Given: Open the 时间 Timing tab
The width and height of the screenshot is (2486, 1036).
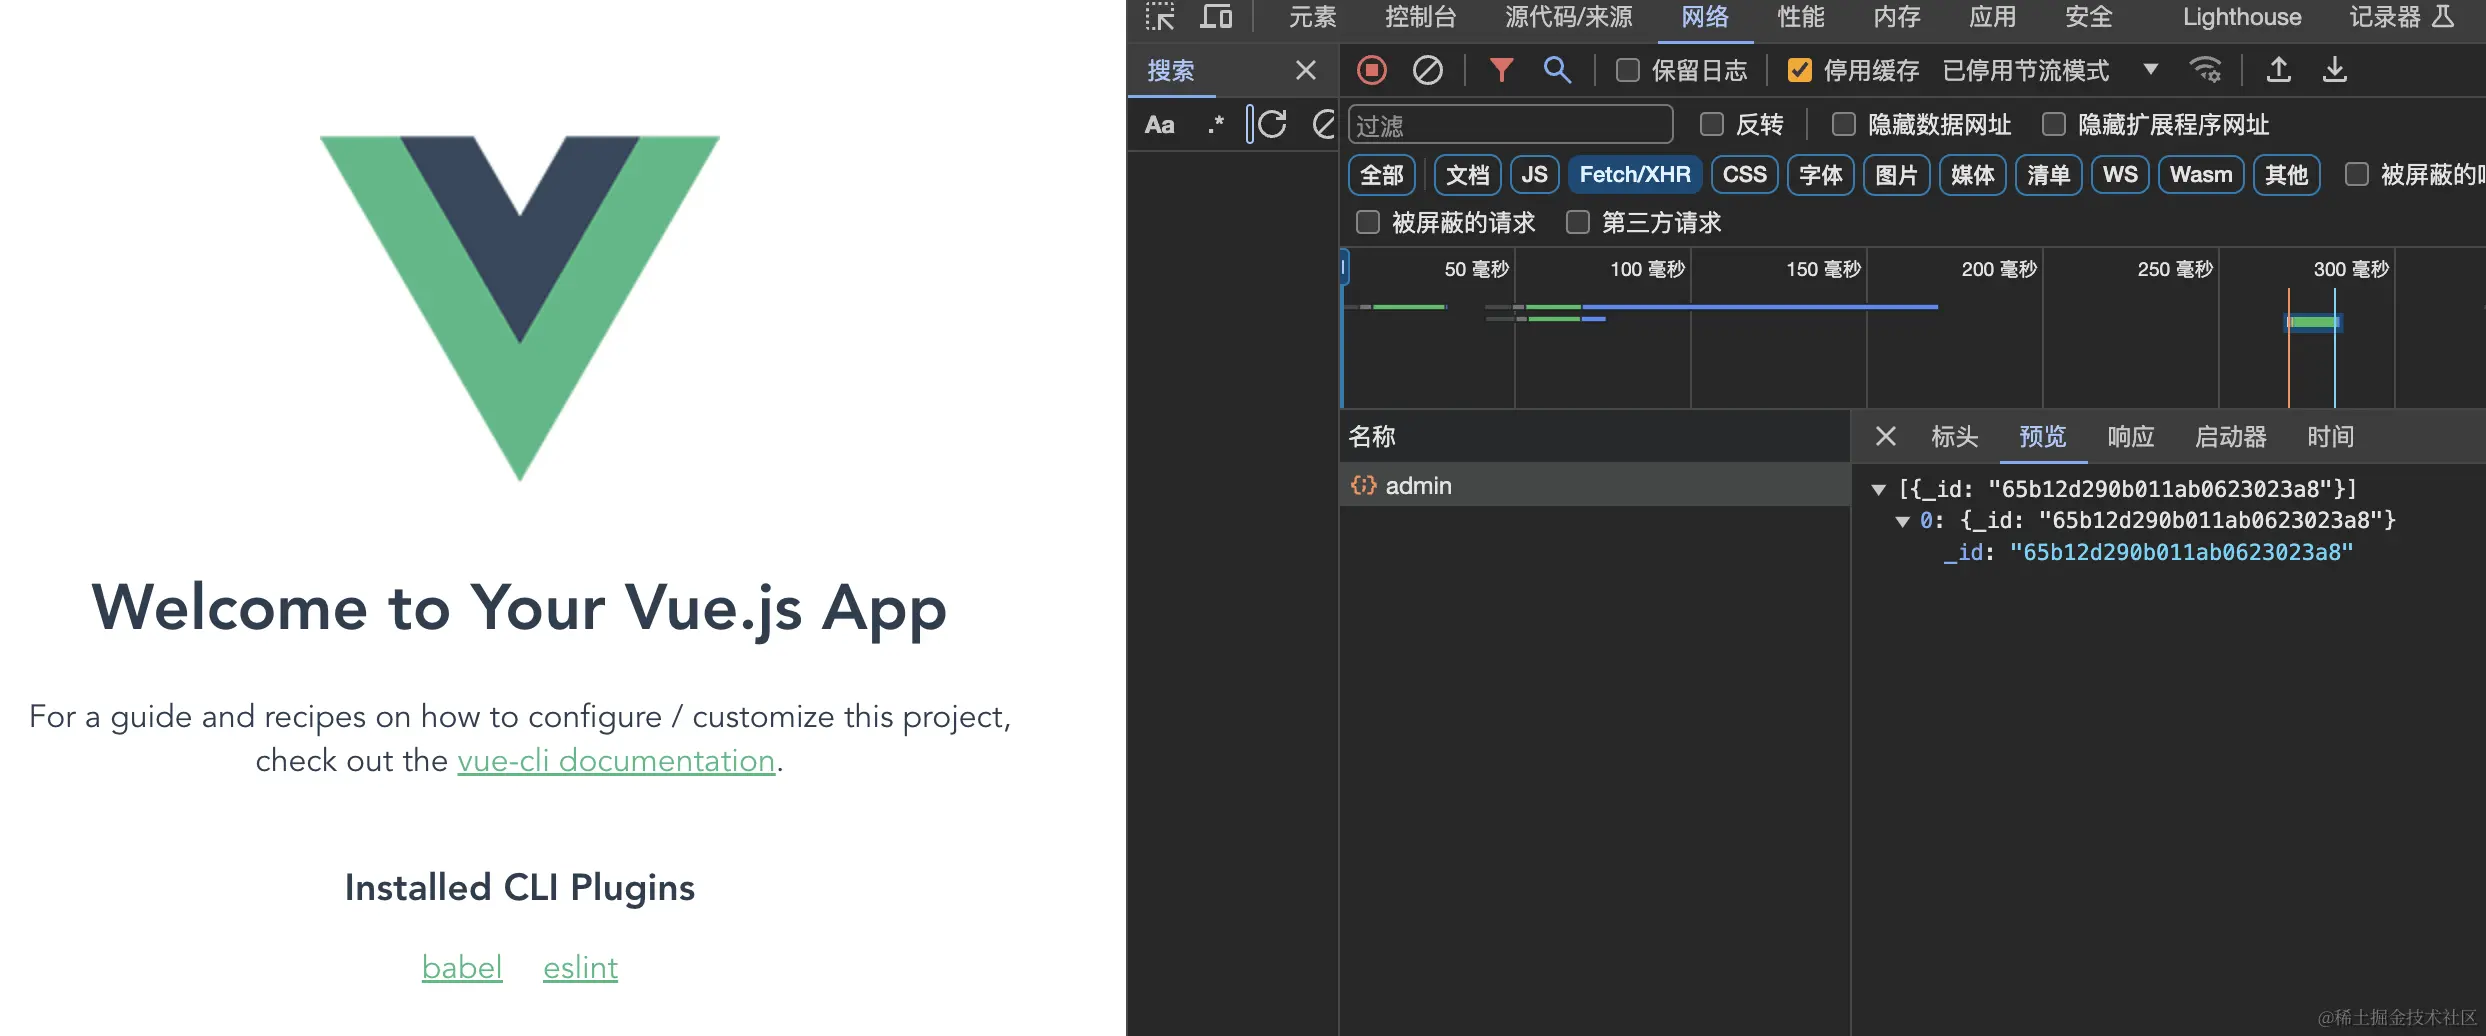Looking at the screenshot, I should (x=2331, y=436).
